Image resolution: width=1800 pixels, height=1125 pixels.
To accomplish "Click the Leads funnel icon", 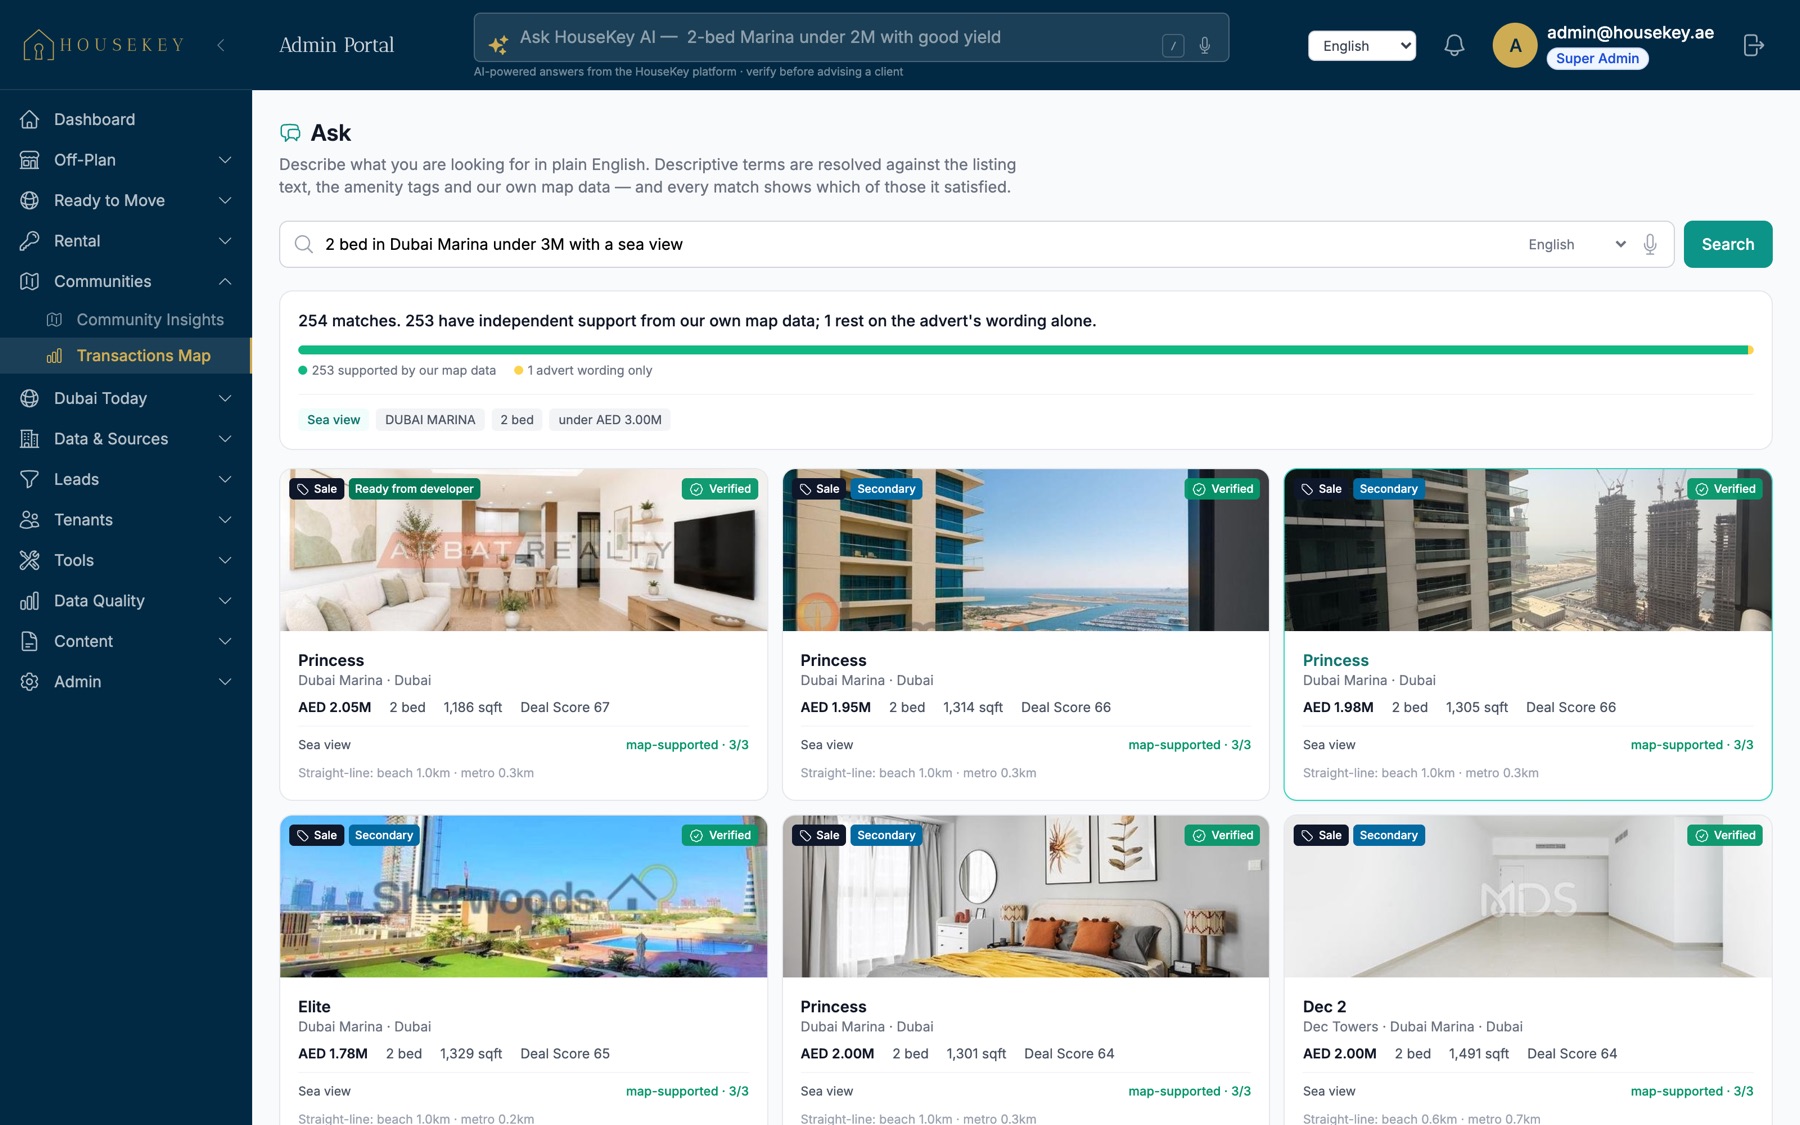I will click(x=30, y=479).
